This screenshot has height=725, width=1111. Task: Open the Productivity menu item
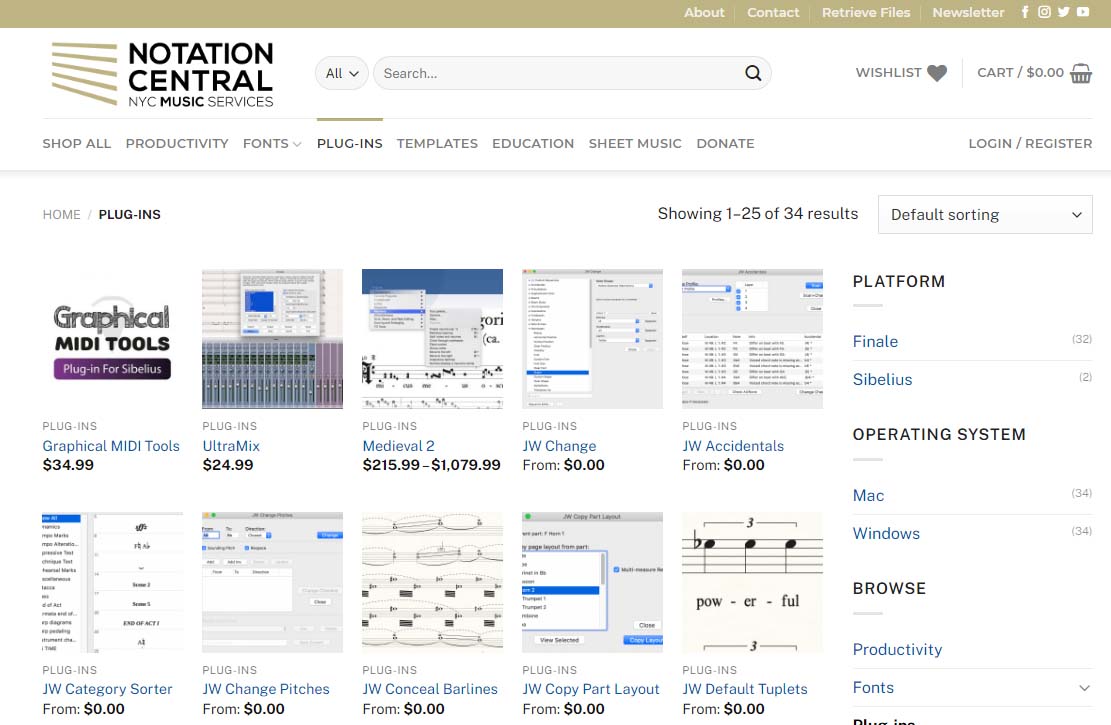(177, 144)
